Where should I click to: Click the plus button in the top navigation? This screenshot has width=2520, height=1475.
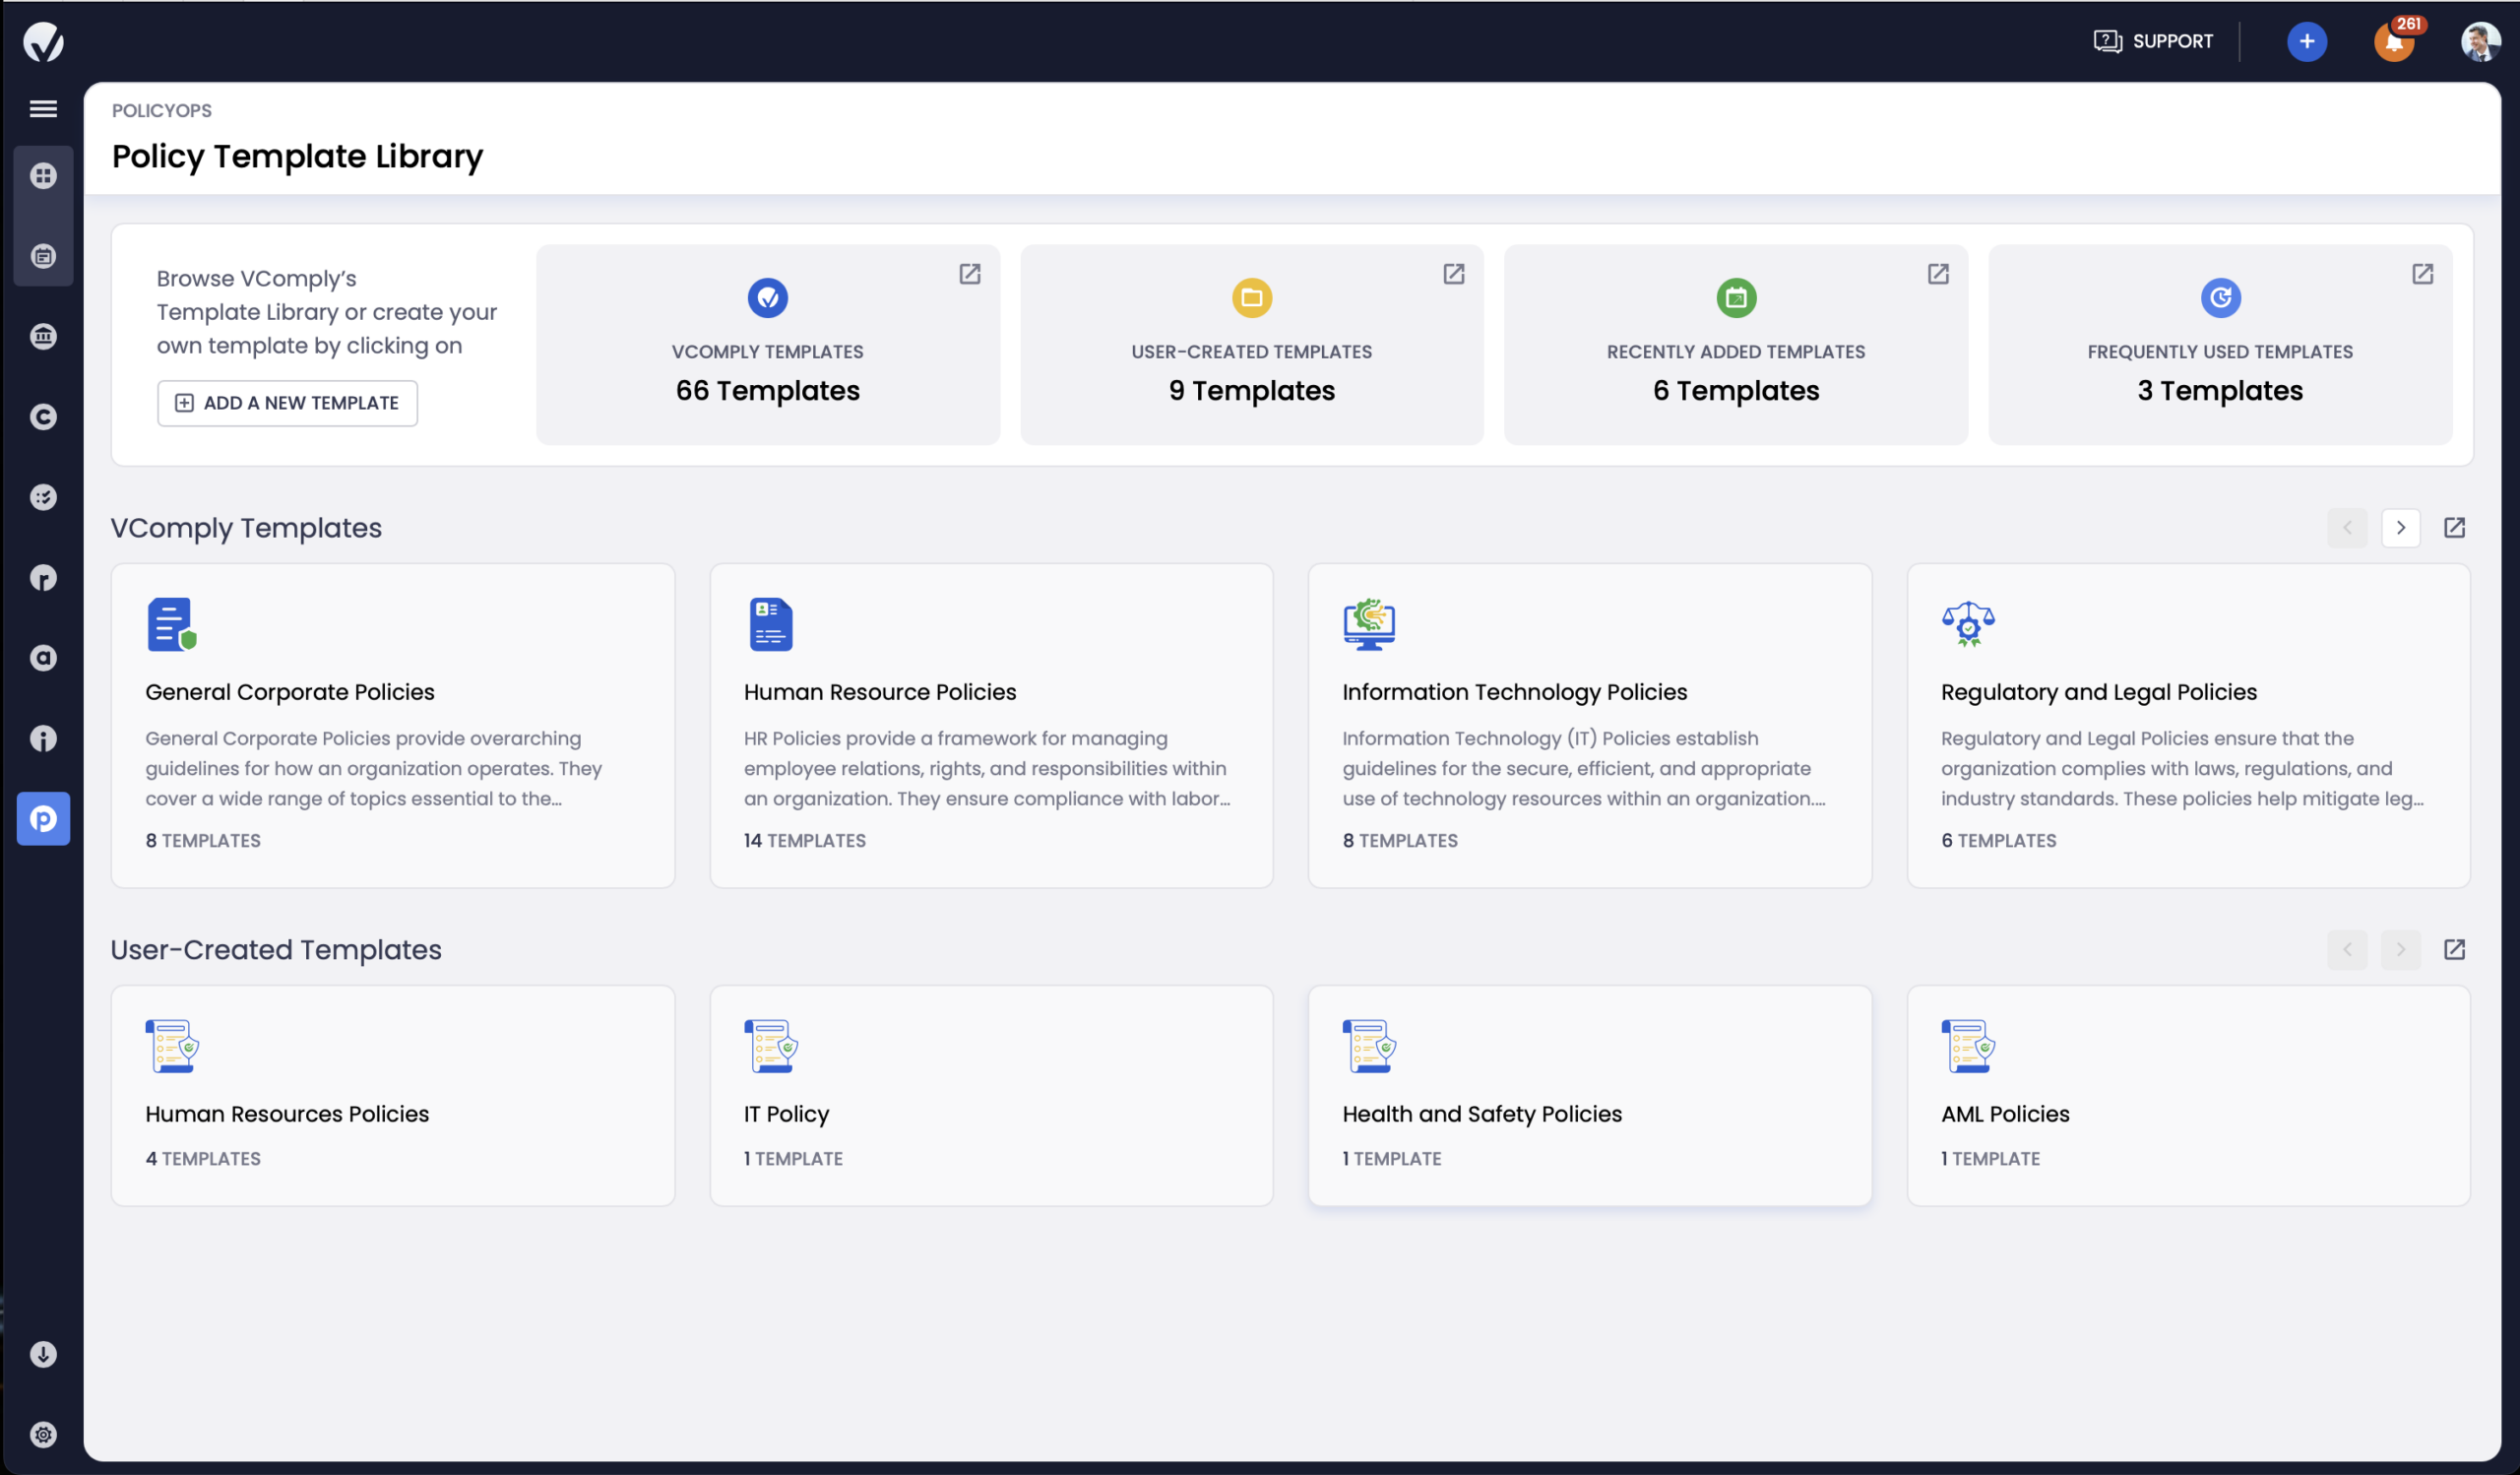pyautogui.click(x=2307, y=38)
